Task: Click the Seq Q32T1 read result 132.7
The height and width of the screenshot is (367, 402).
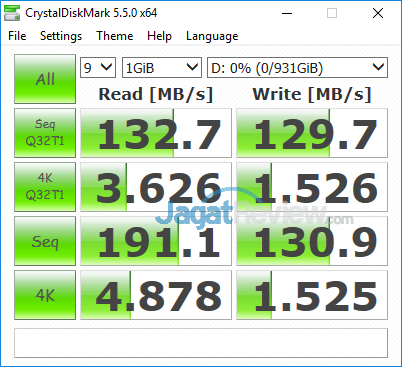Action: [x=156, y=133]
